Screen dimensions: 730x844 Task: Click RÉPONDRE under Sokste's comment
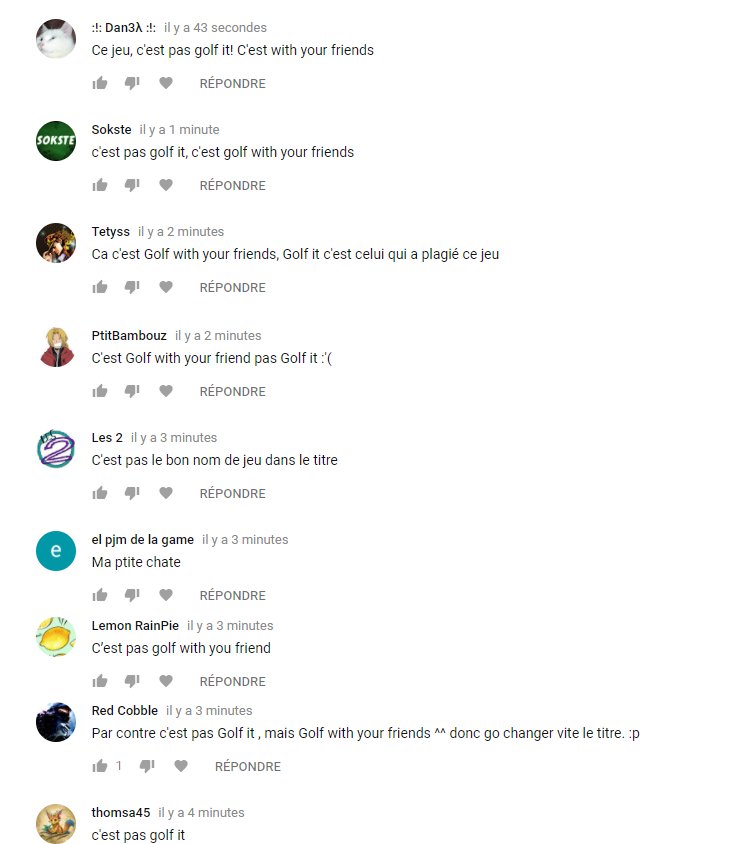coord(233,186)
